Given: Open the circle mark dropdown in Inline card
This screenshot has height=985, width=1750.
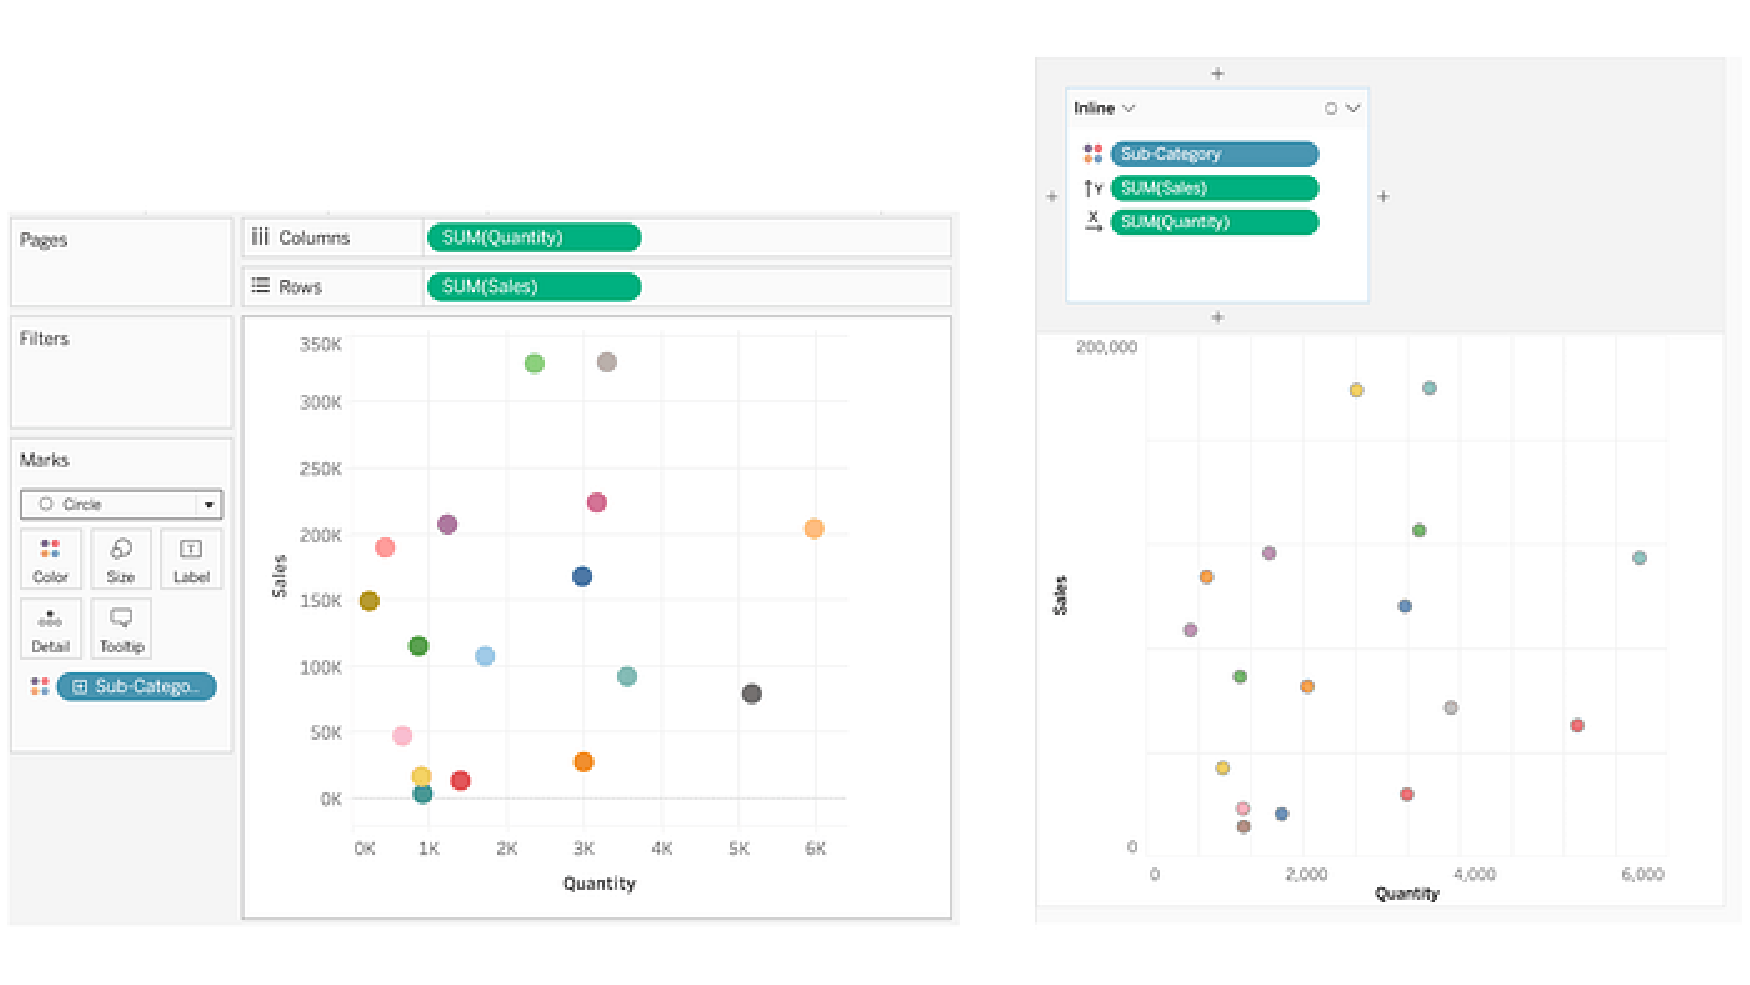Looking at the screenshot, I should (1342, 108).
